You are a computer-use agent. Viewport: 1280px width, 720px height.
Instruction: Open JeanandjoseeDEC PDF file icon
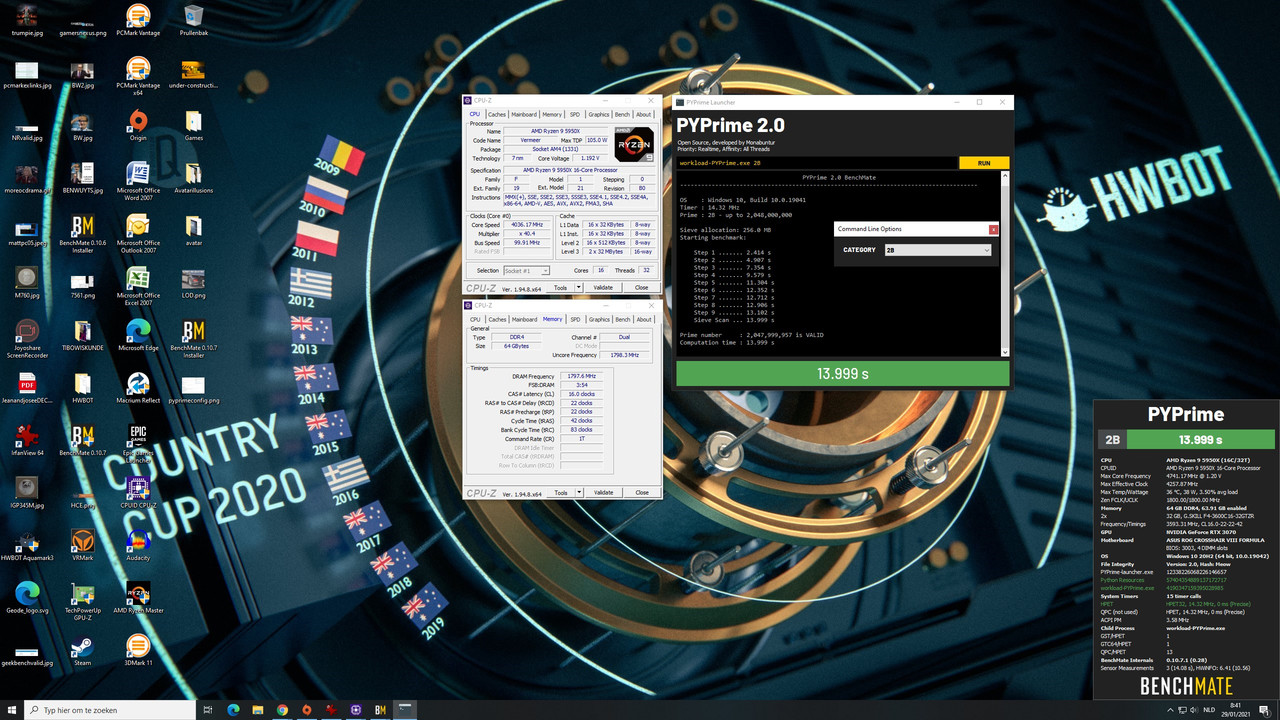(26, 388)
